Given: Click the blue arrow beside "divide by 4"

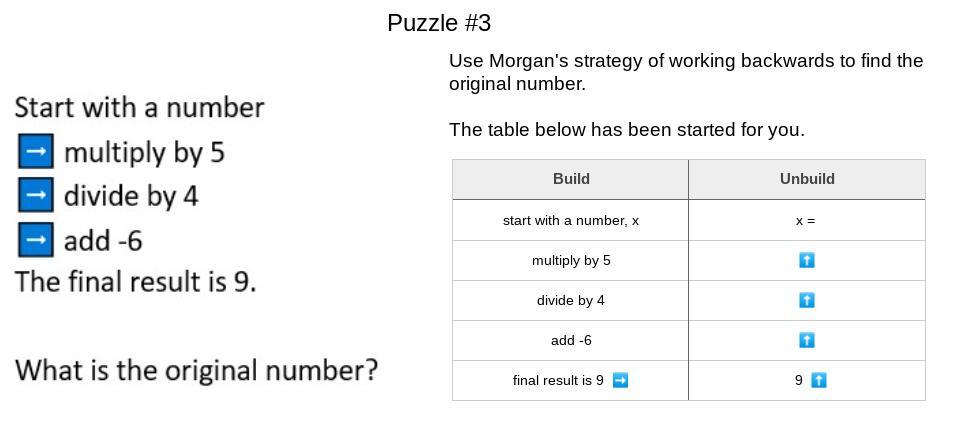Looking at the screenshot, I should click(x=36, y=195).
